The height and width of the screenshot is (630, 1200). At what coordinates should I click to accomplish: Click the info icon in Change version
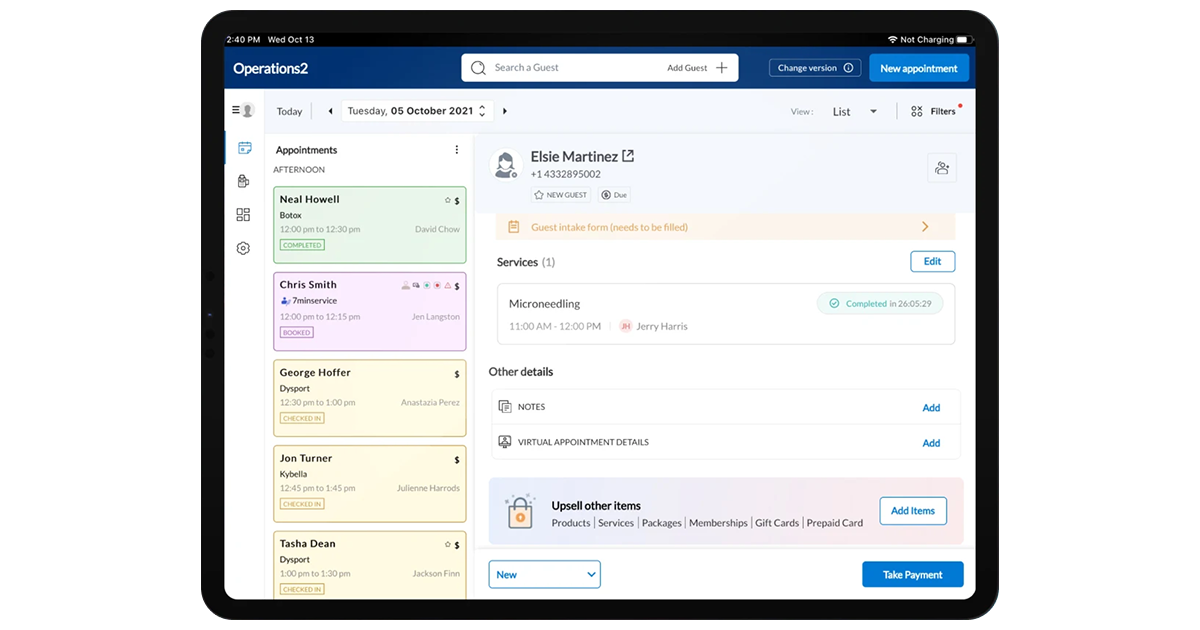(848, 68)
